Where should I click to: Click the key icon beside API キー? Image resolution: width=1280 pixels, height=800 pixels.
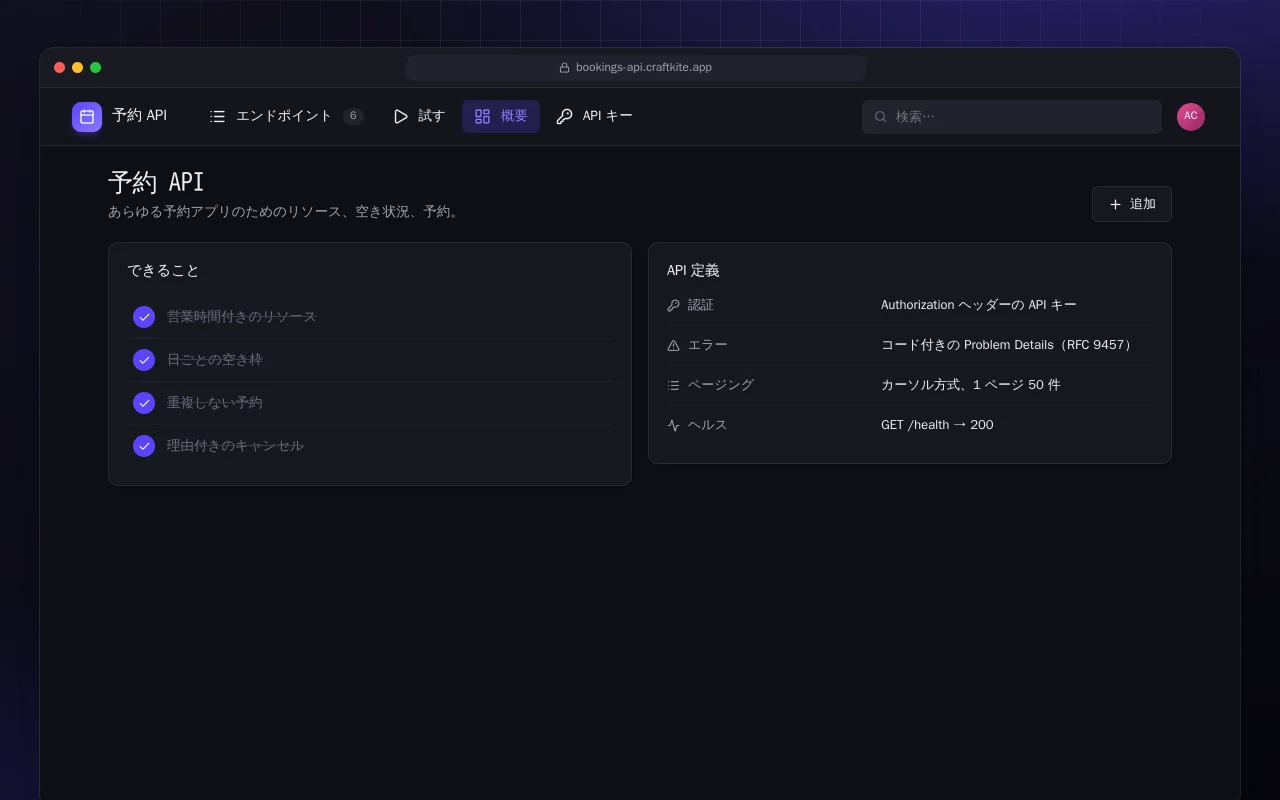tap(564, 116)
